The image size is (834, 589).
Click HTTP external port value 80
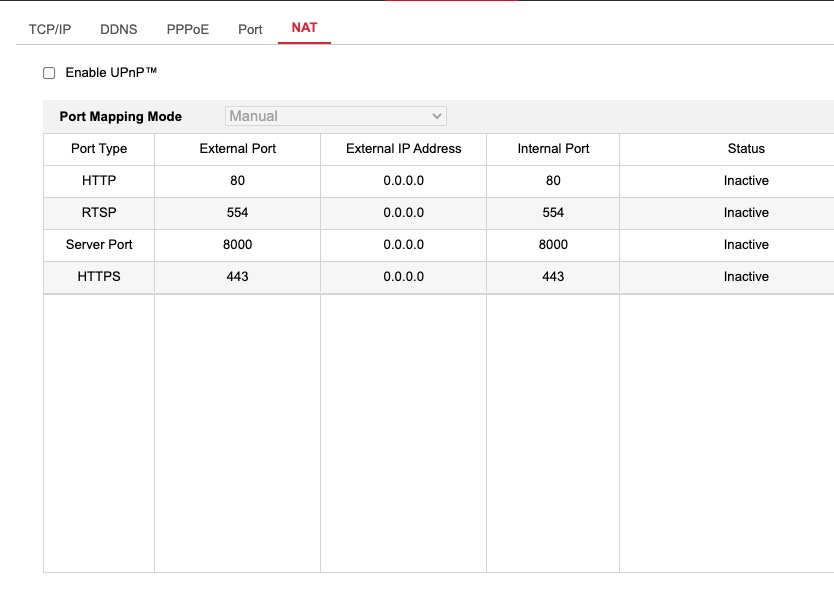pos(237,181)
